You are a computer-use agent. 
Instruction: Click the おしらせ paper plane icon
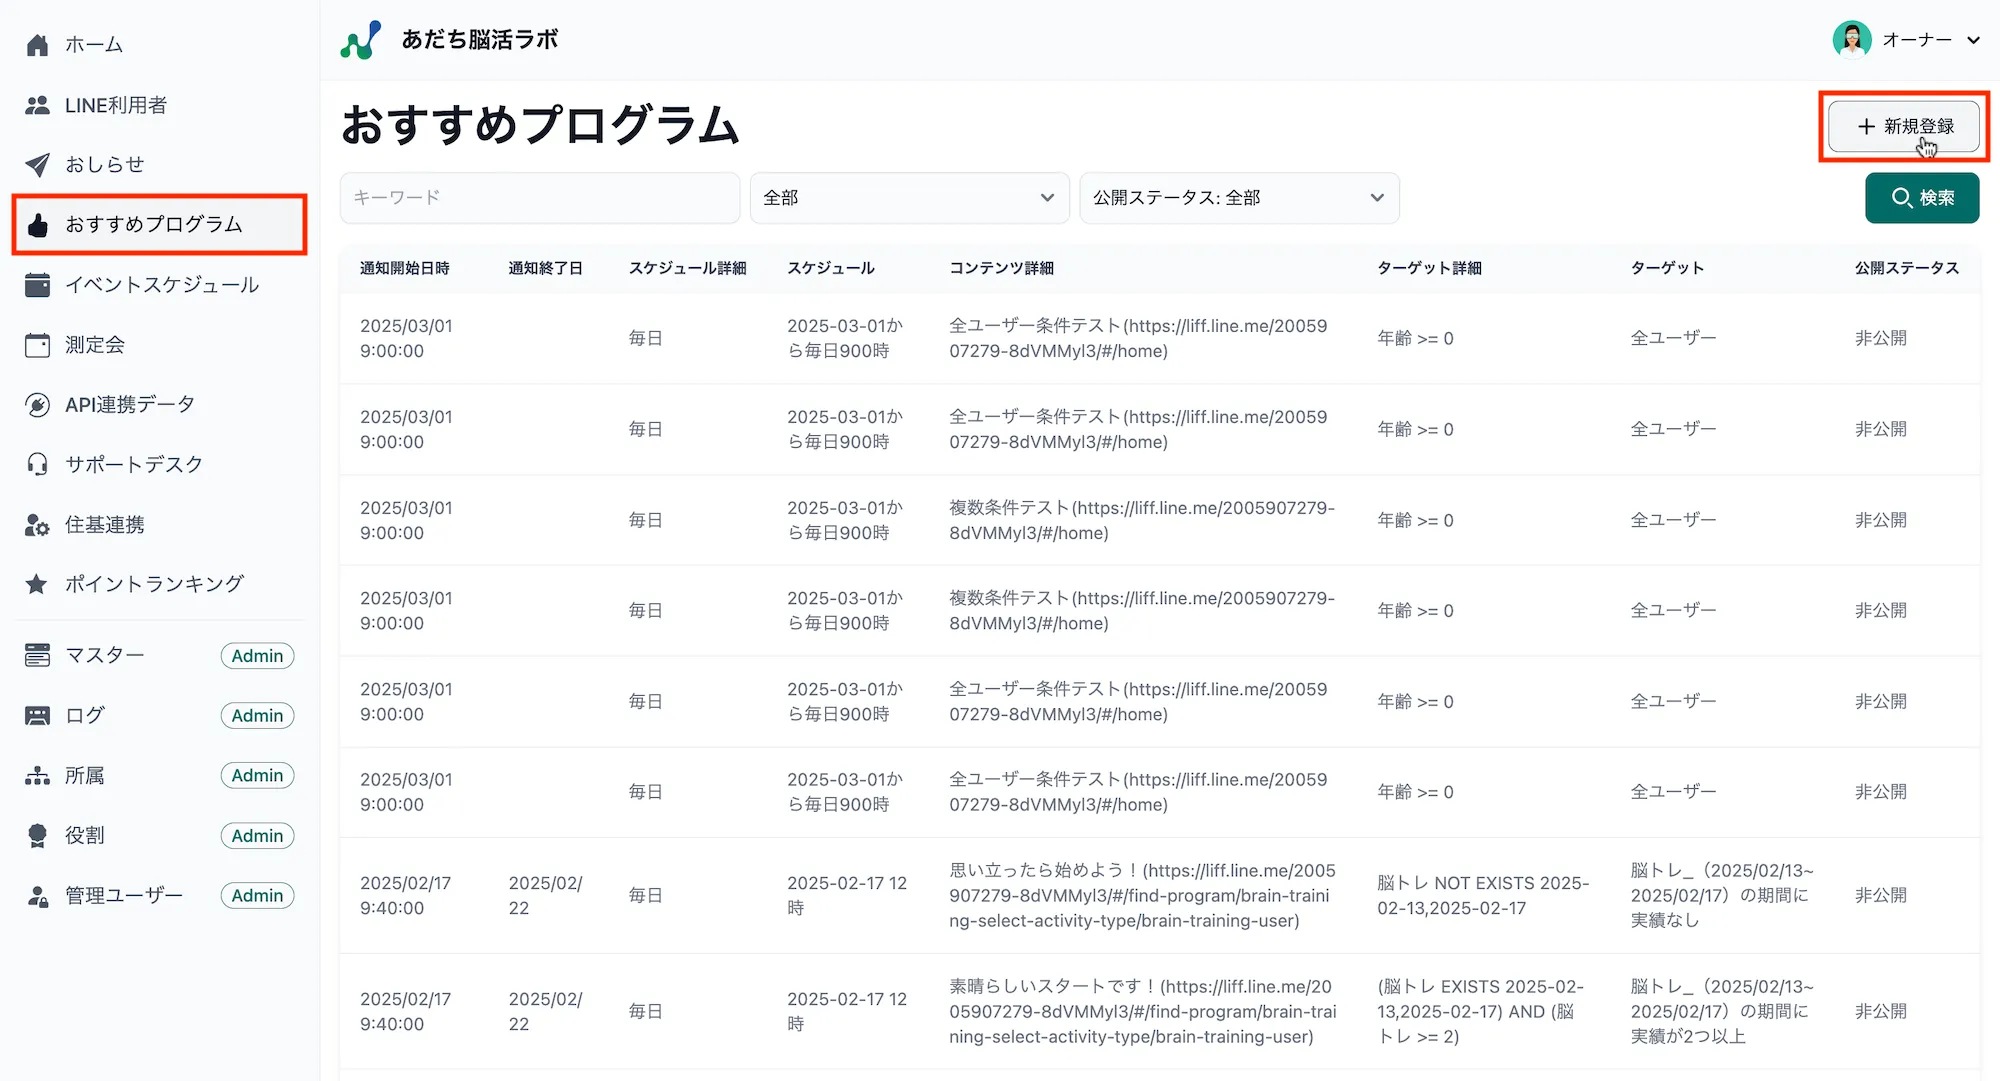37,164
